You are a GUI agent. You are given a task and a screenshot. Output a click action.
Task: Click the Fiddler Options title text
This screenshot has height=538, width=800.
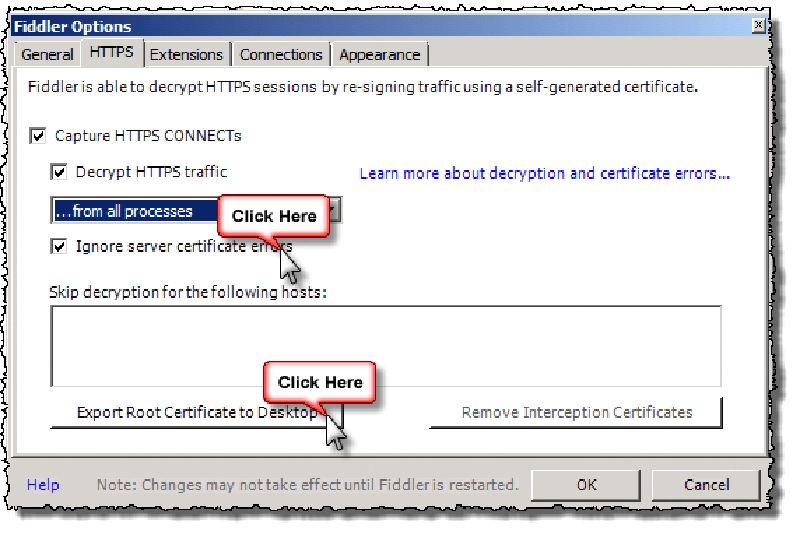(72, 27)
